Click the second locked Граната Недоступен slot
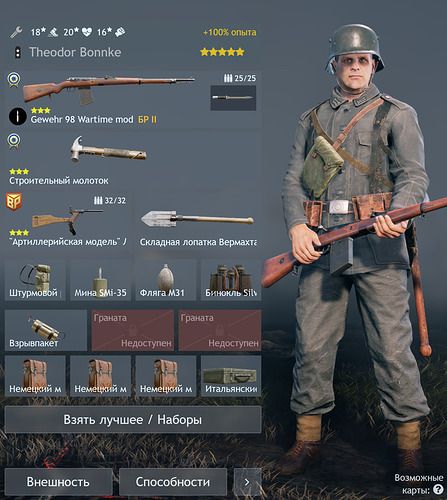The height and width of the screenshot is (500, 447). coord(220,330)
